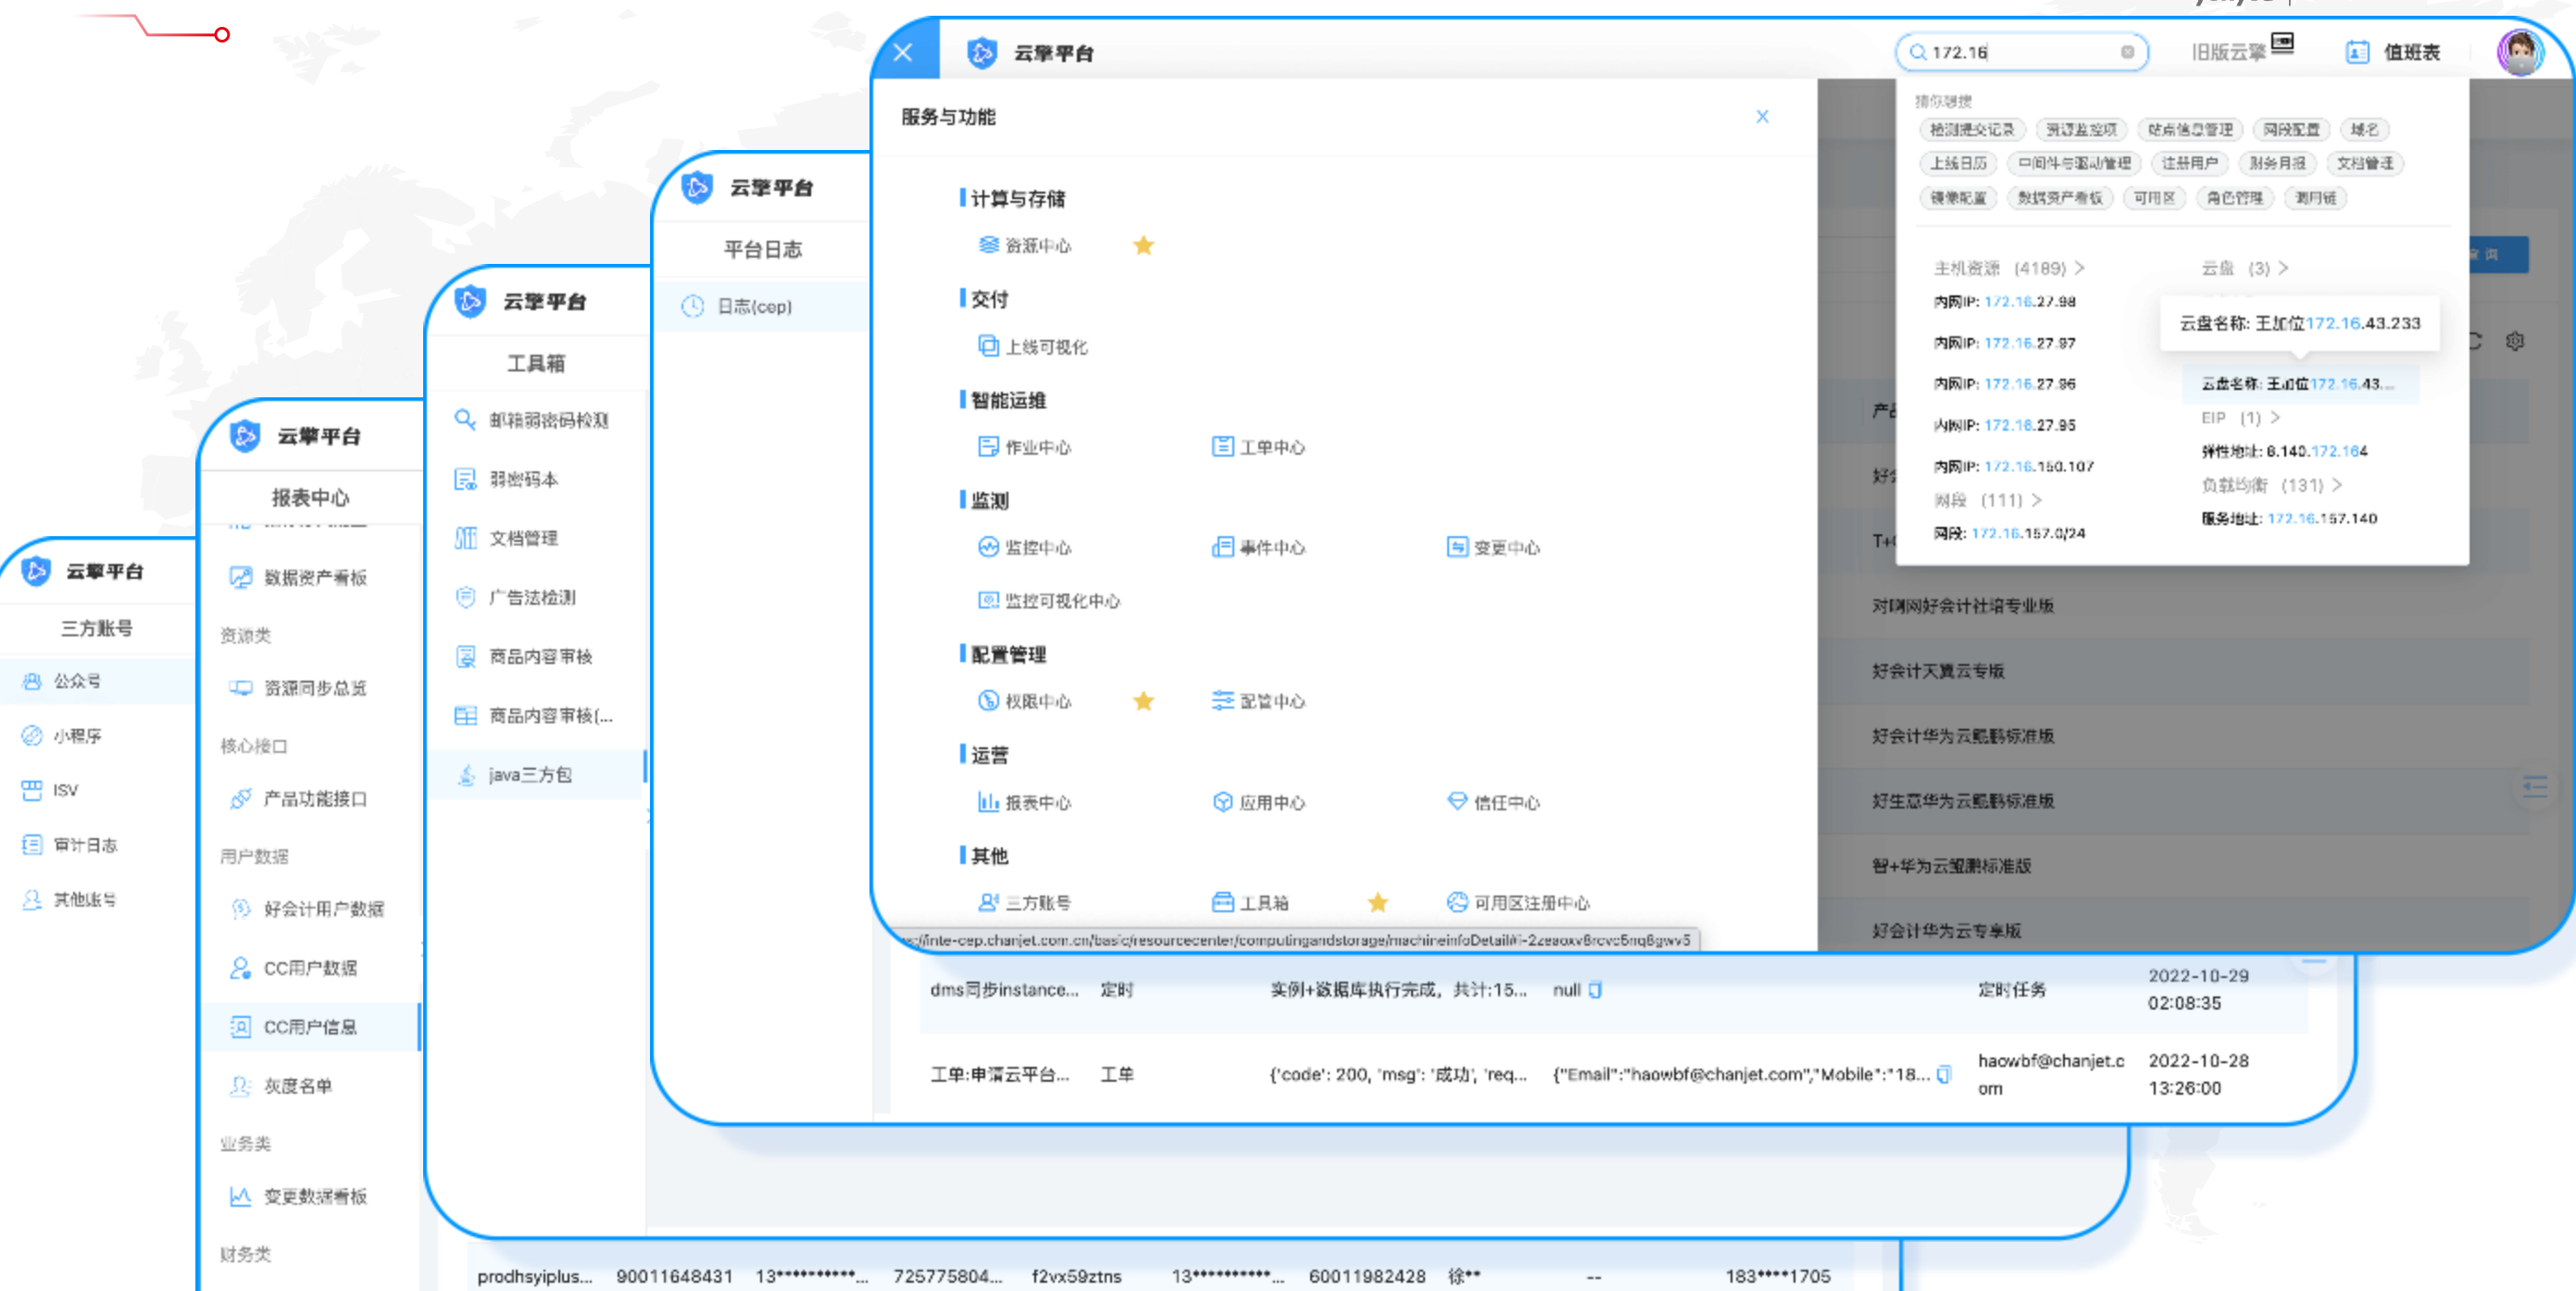Open 产品功能接口 in 报表中心 window
The height and width of the screenshot is (1291, 2576).
[300, 798]
